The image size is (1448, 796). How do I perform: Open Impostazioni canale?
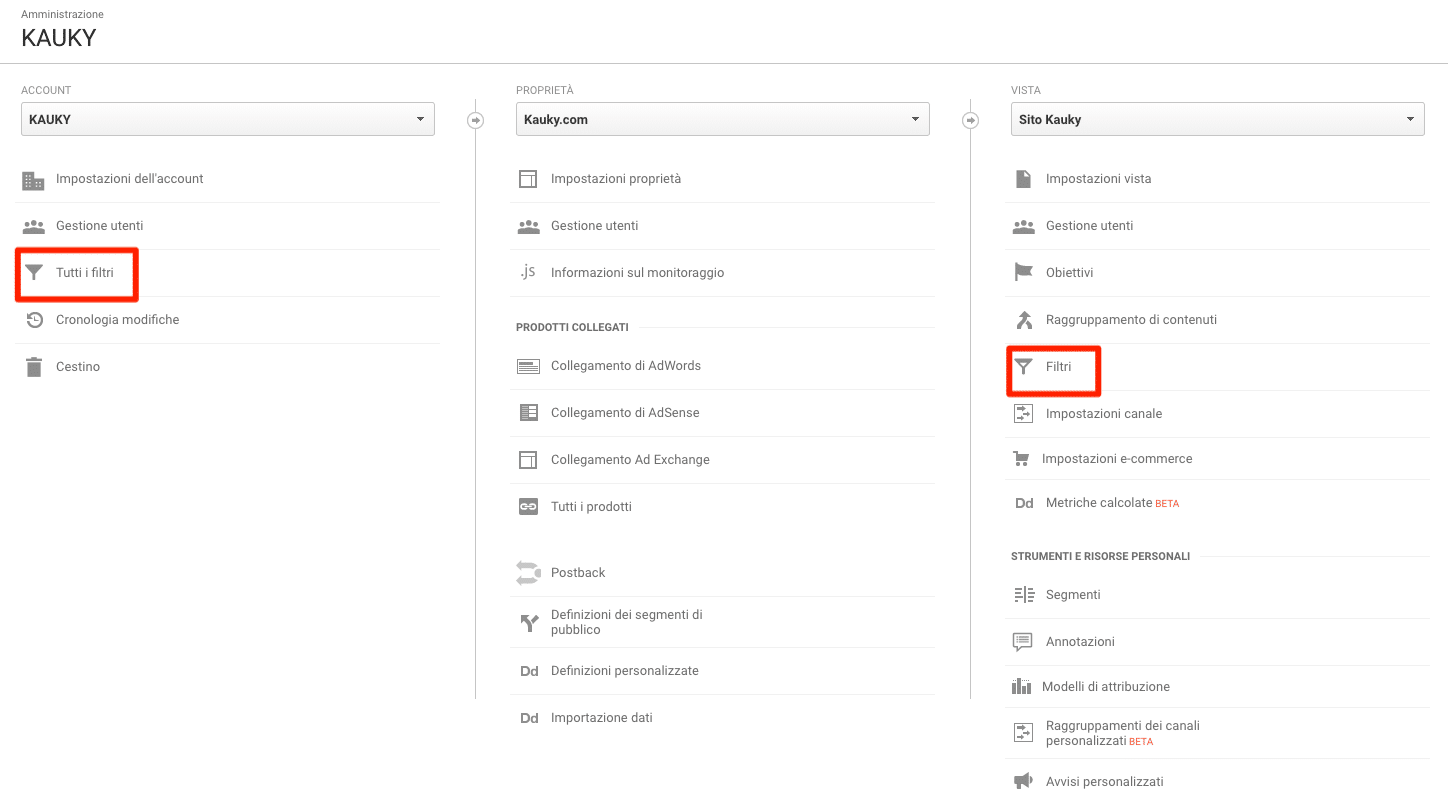coord(1104,414)
